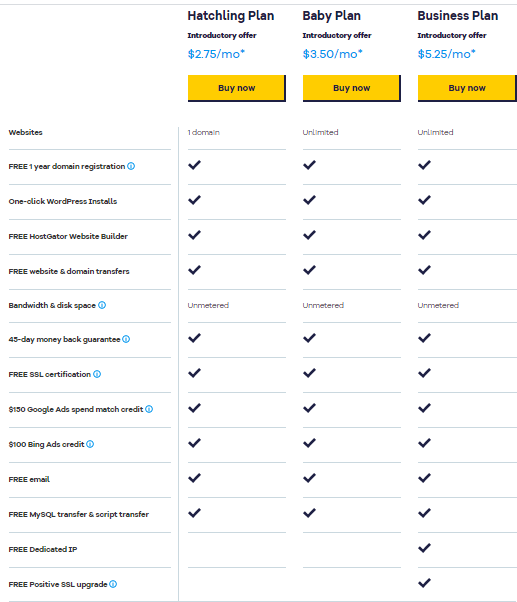The width and height of the screenshot is (517, 602).
Task: Click the Hatchling Plan $2.75/mo price
Action: click(x=216, y=54)
